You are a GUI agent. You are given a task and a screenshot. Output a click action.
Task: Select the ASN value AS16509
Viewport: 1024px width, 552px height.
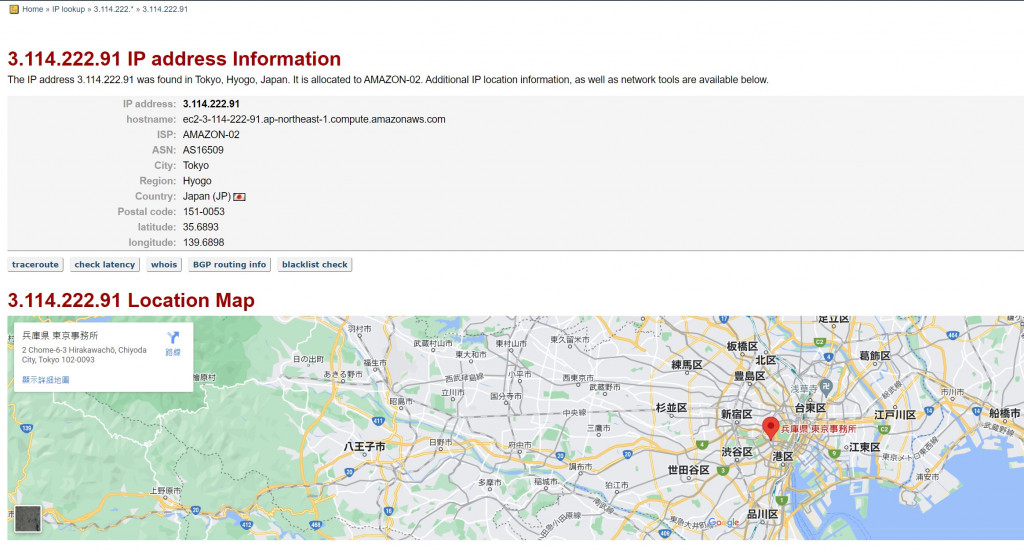pos(203,150)
